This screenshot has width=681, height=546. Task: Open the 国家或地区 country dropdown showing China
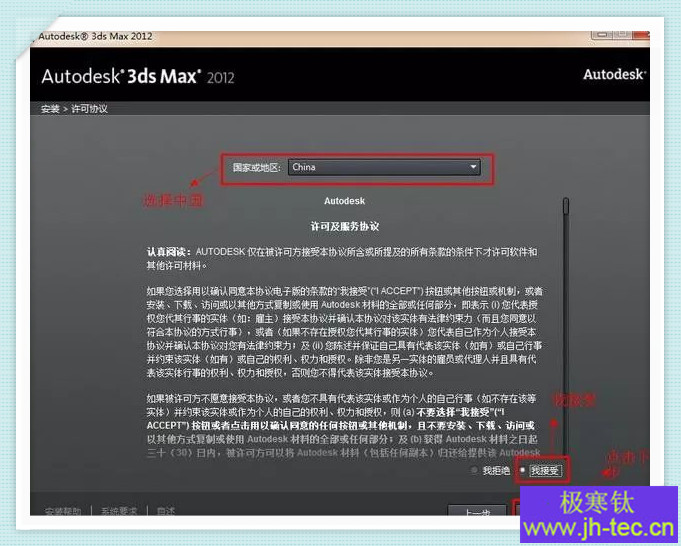pos(384,167)
